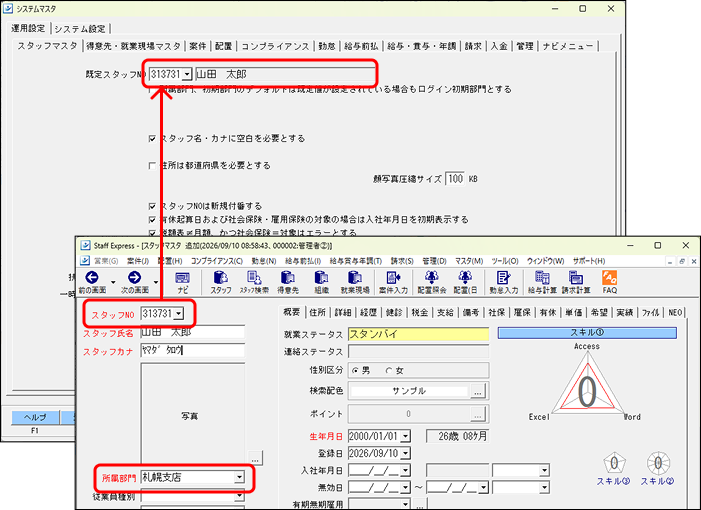This screenshot has height=510, width=701.
Task: Open 案件(J) menu
Action: [138, 261]
